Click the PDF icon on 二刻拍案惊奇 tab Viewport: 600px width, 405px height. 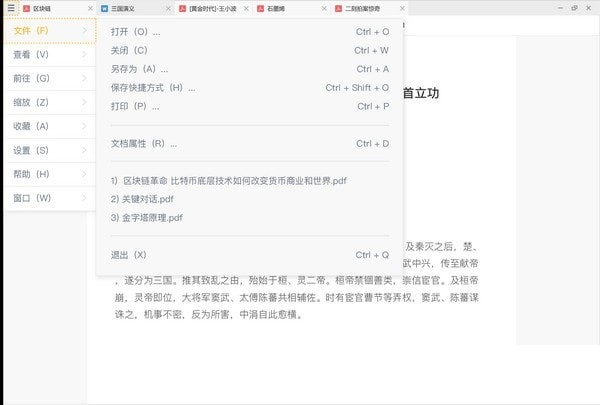(339, 8)
